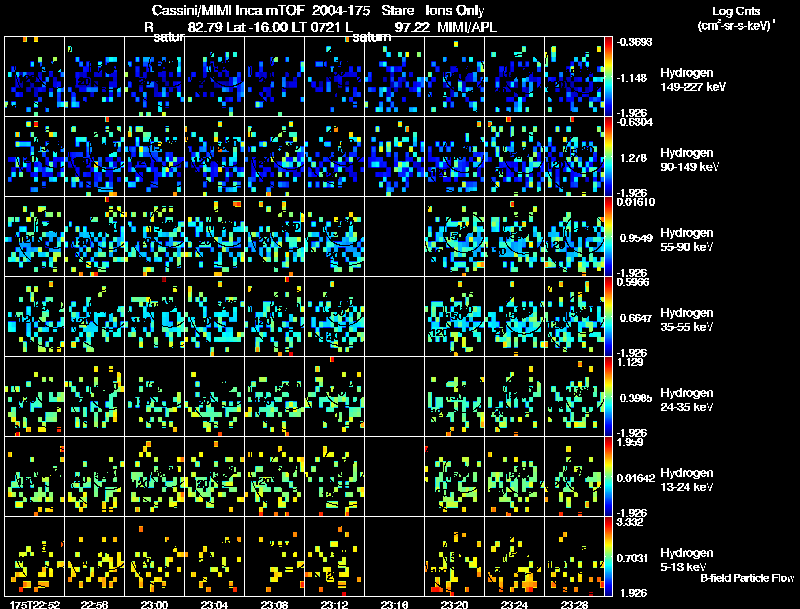Click the colorbar value '0.01610'
Viewport: 800px width, 609px height.
(636, 202)
